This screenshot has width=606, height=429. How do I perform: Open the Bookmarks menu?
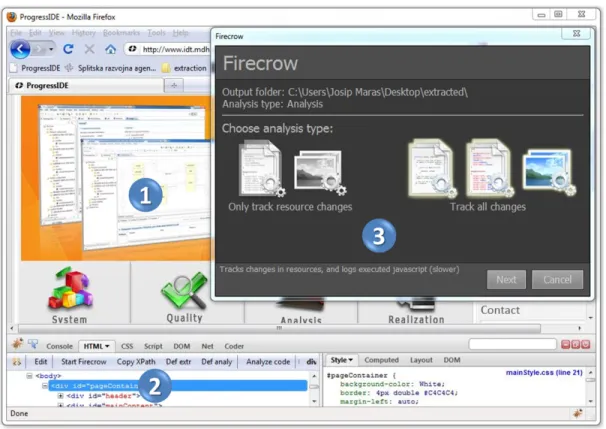click(x=121, y=33)
